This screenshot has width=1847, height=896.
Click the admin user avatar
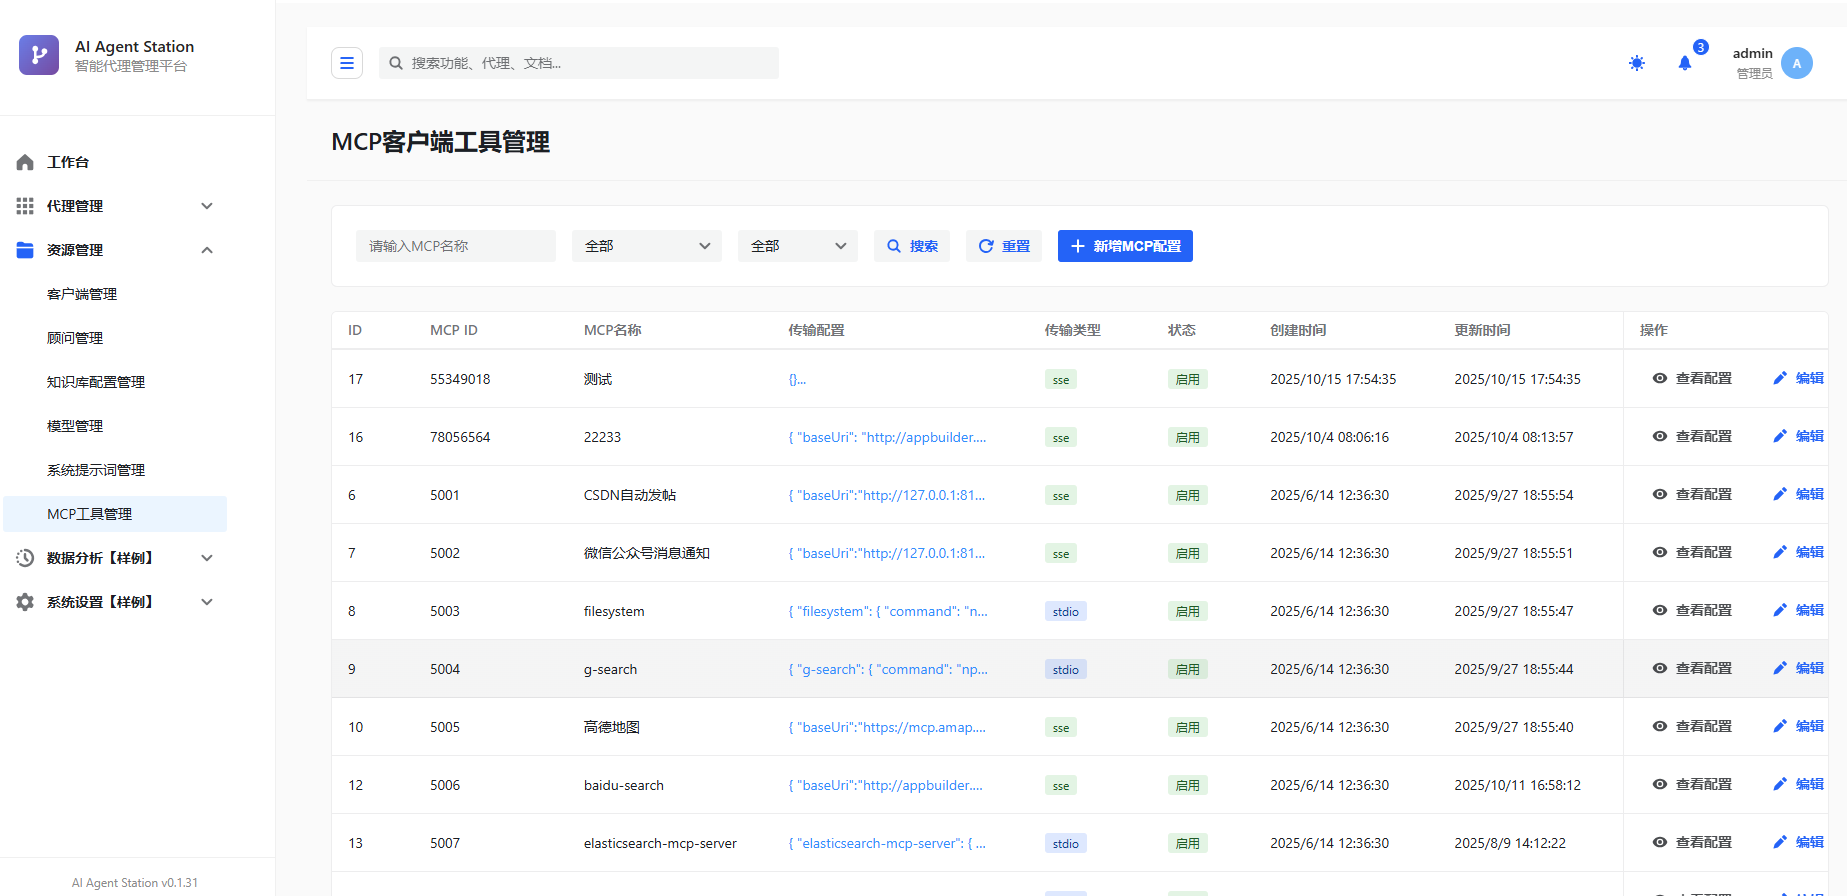pos(1796,63)
